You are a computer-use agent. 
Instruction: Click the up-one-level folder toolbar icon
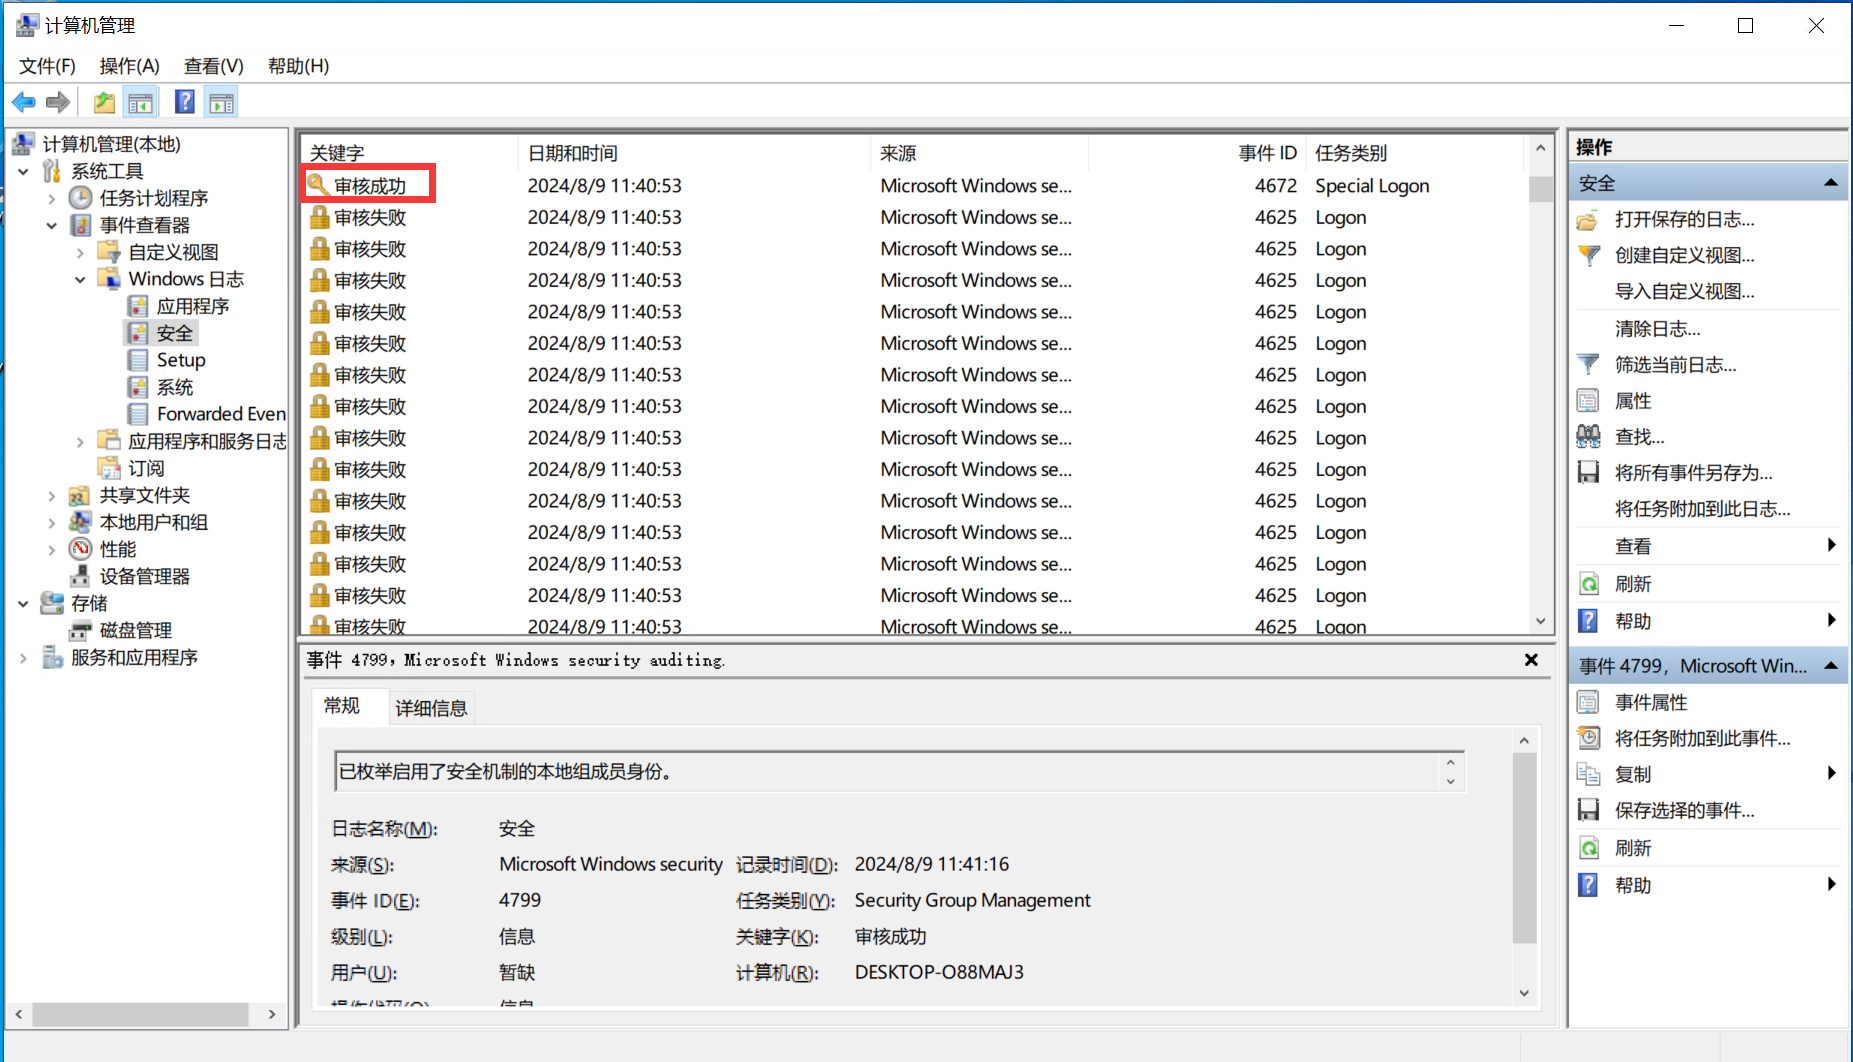[104, 102]
